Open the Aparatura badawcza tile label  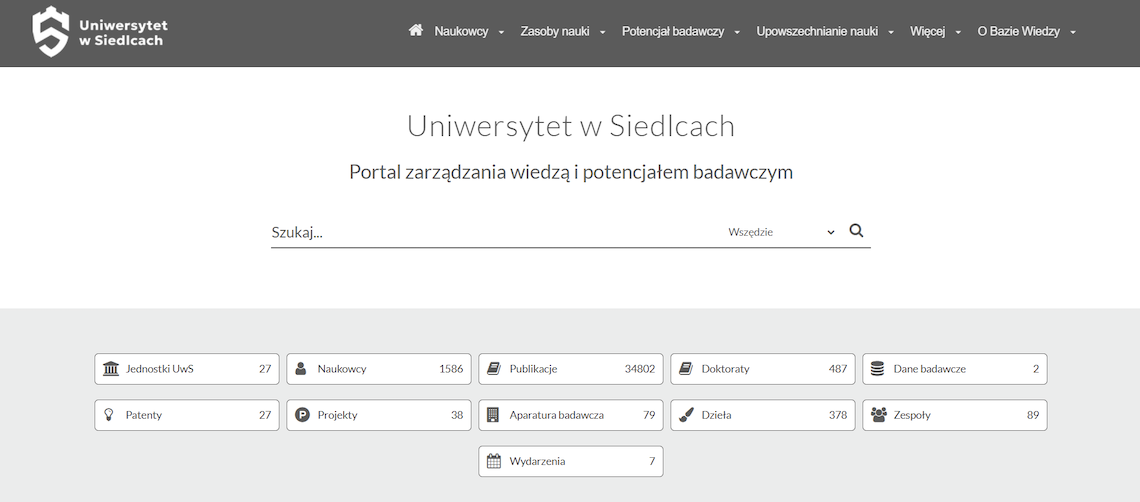click(556, 415)
